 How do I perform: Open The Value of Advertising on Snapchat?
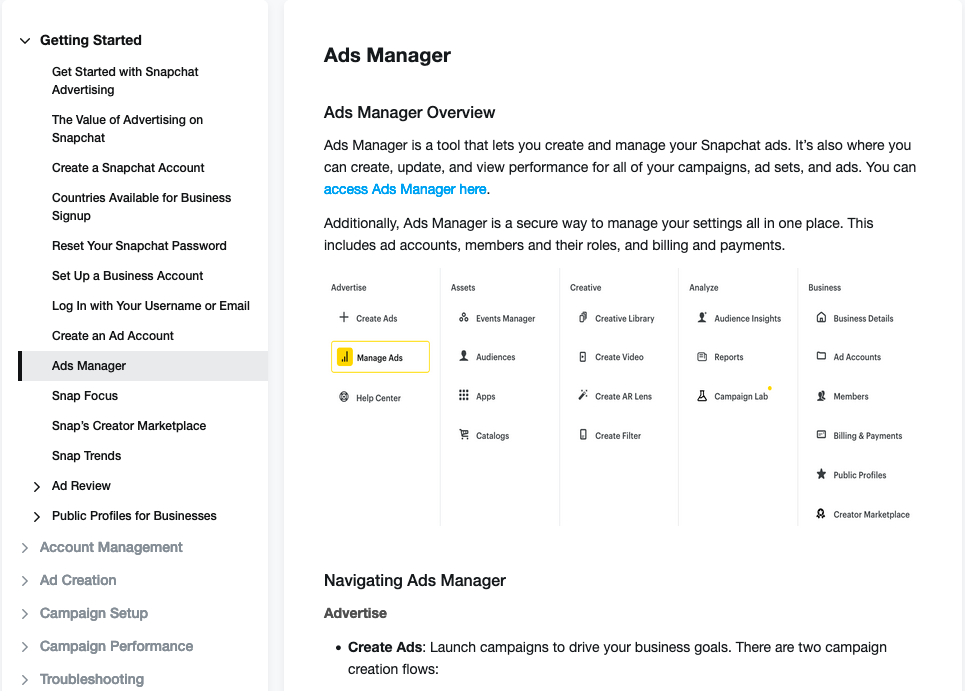tap(127, 129)
